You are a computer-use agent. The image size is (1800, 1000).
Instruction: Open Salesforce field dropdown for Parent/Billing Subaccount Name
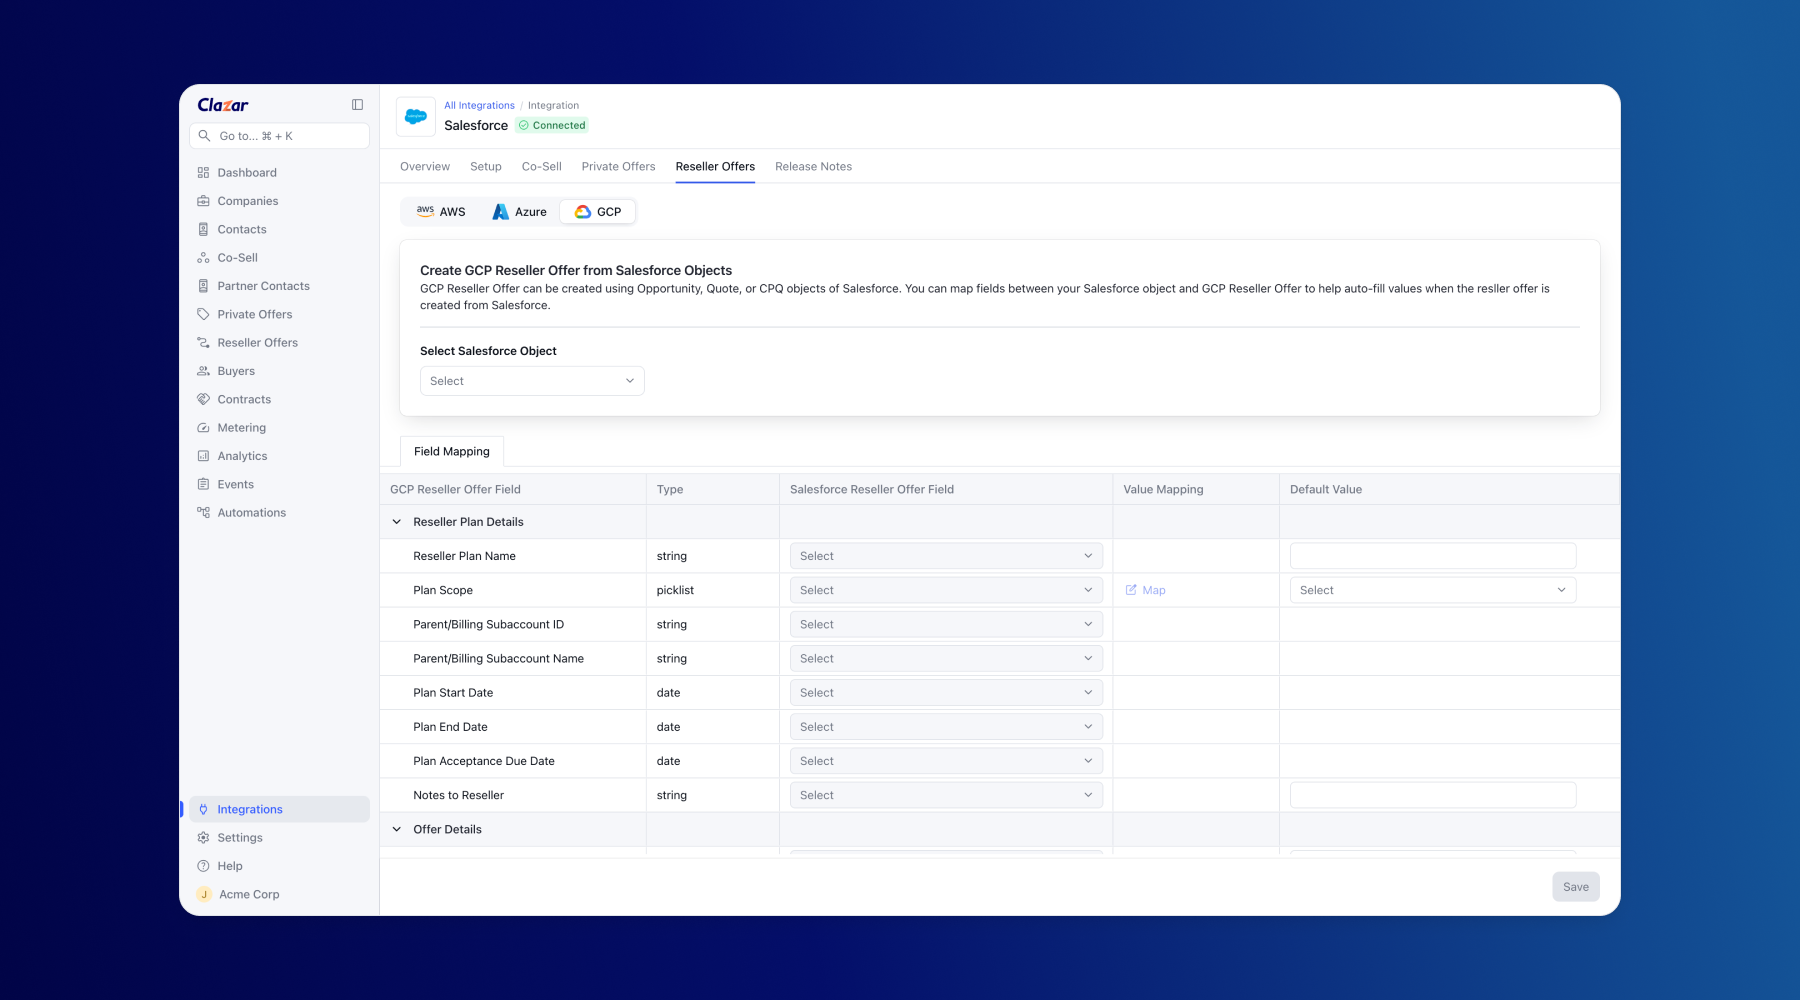click(946, 659)
